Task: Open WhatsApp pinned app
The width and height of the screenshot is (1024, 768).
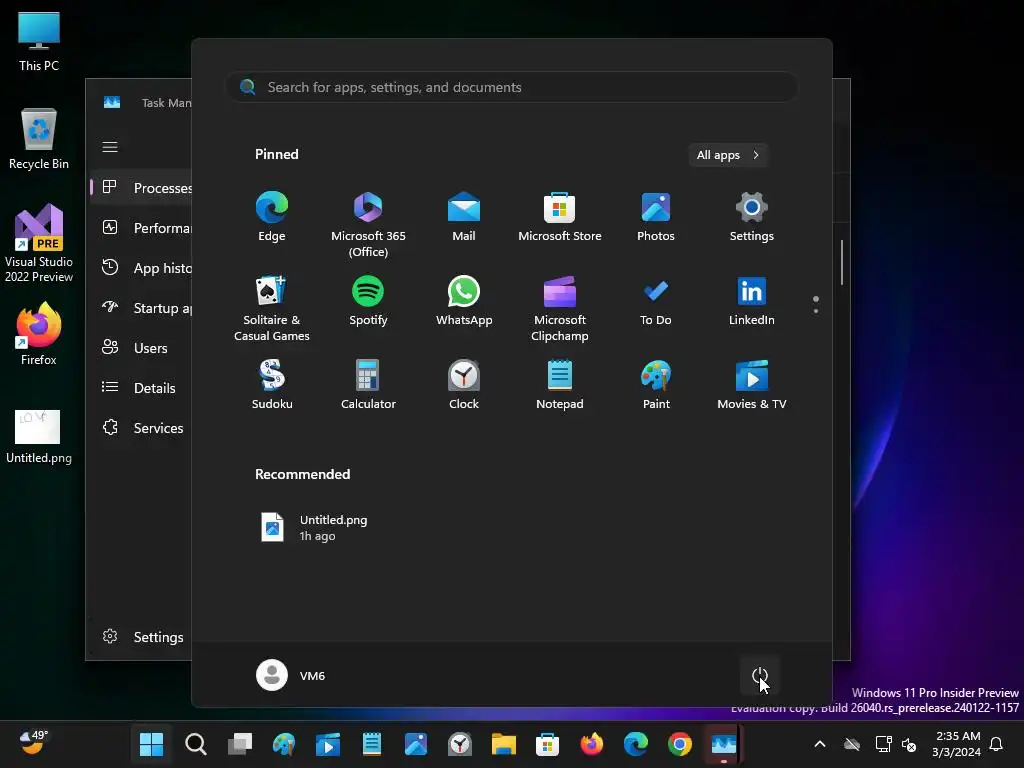Action: [464, 301]
